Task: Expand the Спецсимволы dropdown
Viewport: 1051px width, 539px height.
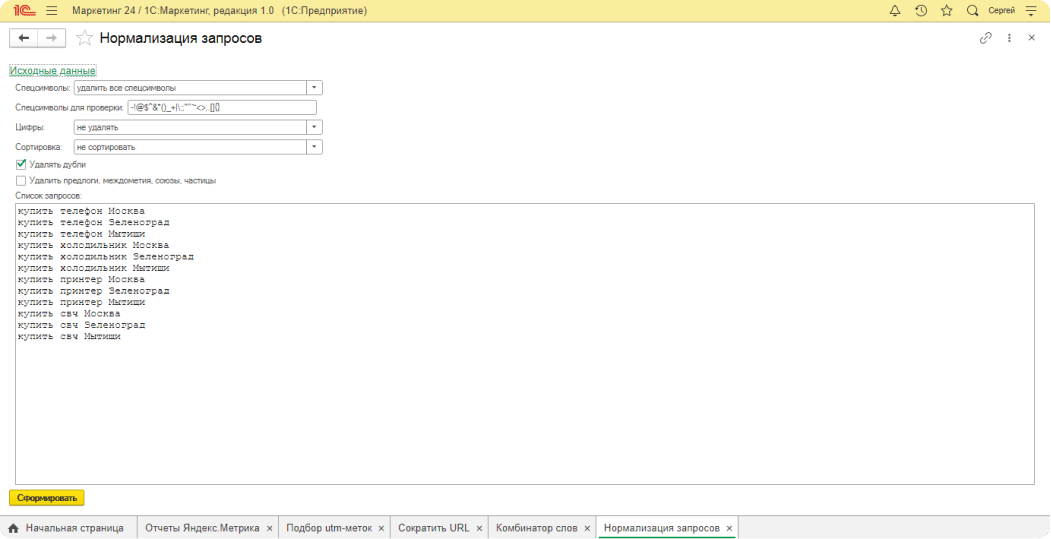Action: pos(315,88)
